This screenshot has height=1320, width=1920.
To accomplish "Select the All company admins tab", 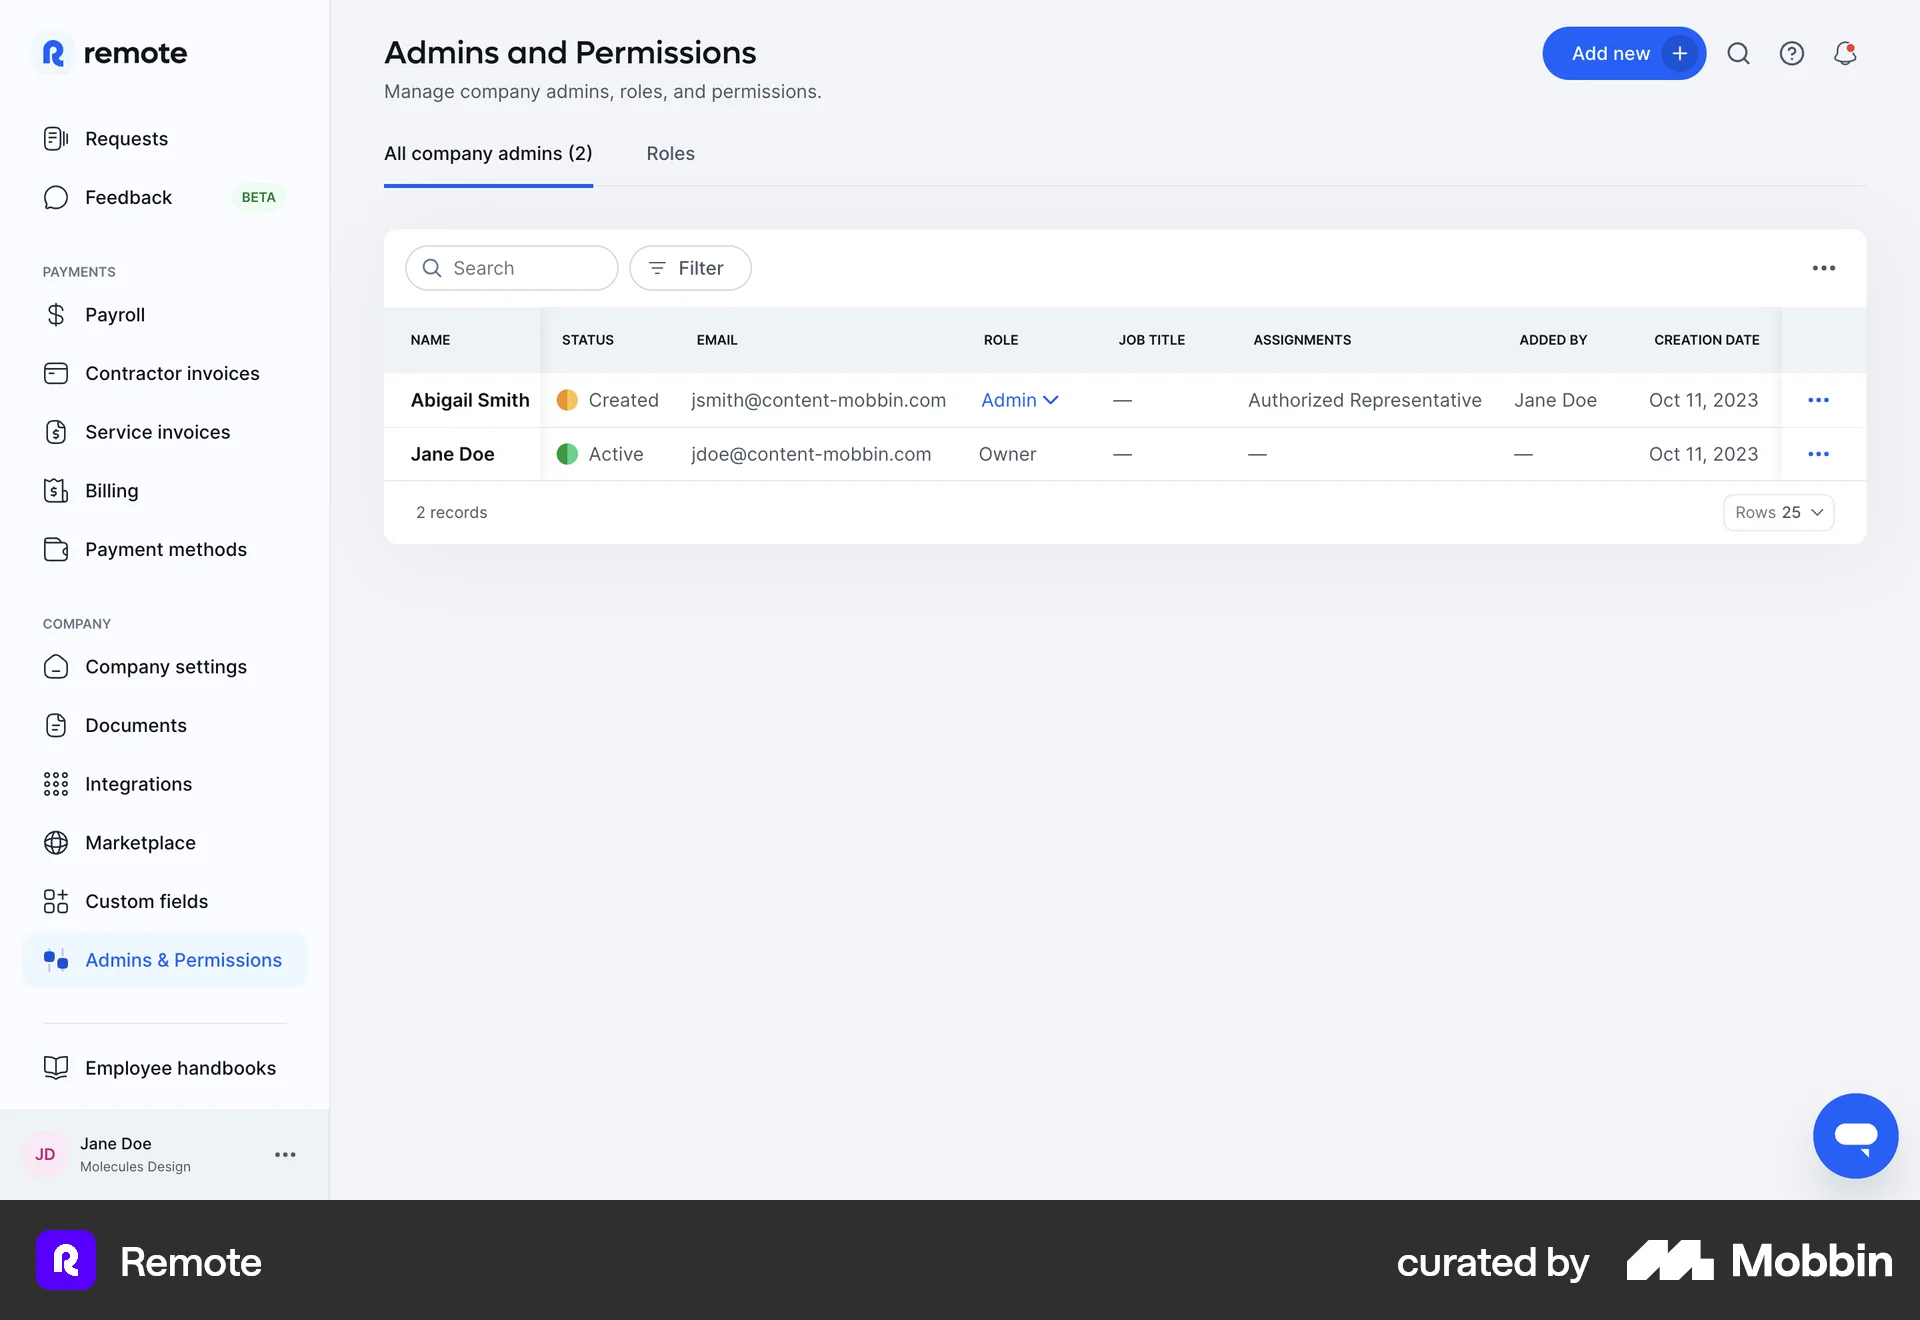I will [488, 153].
